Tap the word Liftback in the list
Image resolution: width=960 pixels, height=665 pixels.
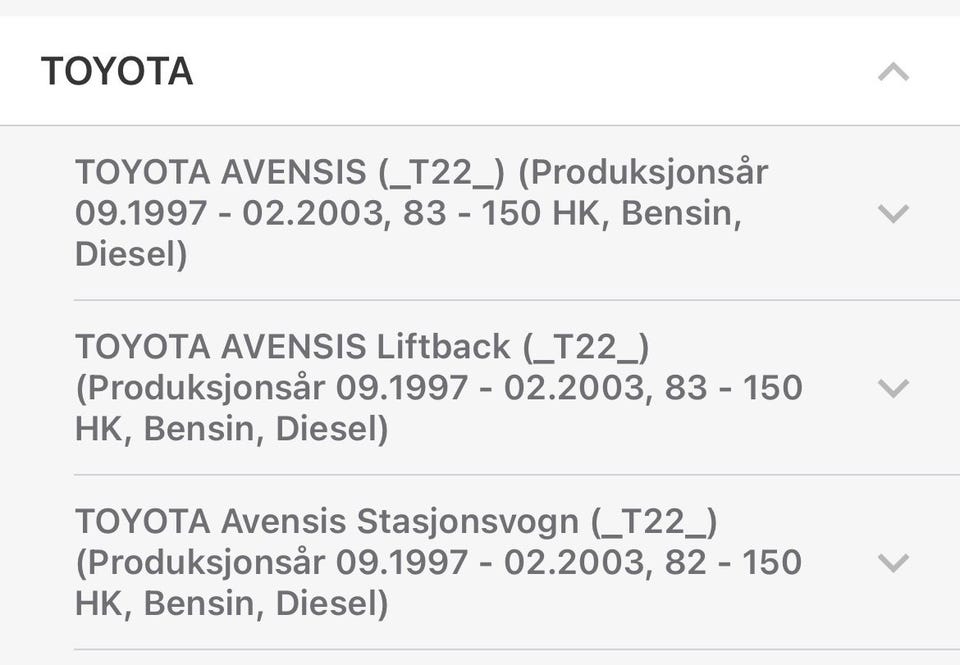coord(443,347)
